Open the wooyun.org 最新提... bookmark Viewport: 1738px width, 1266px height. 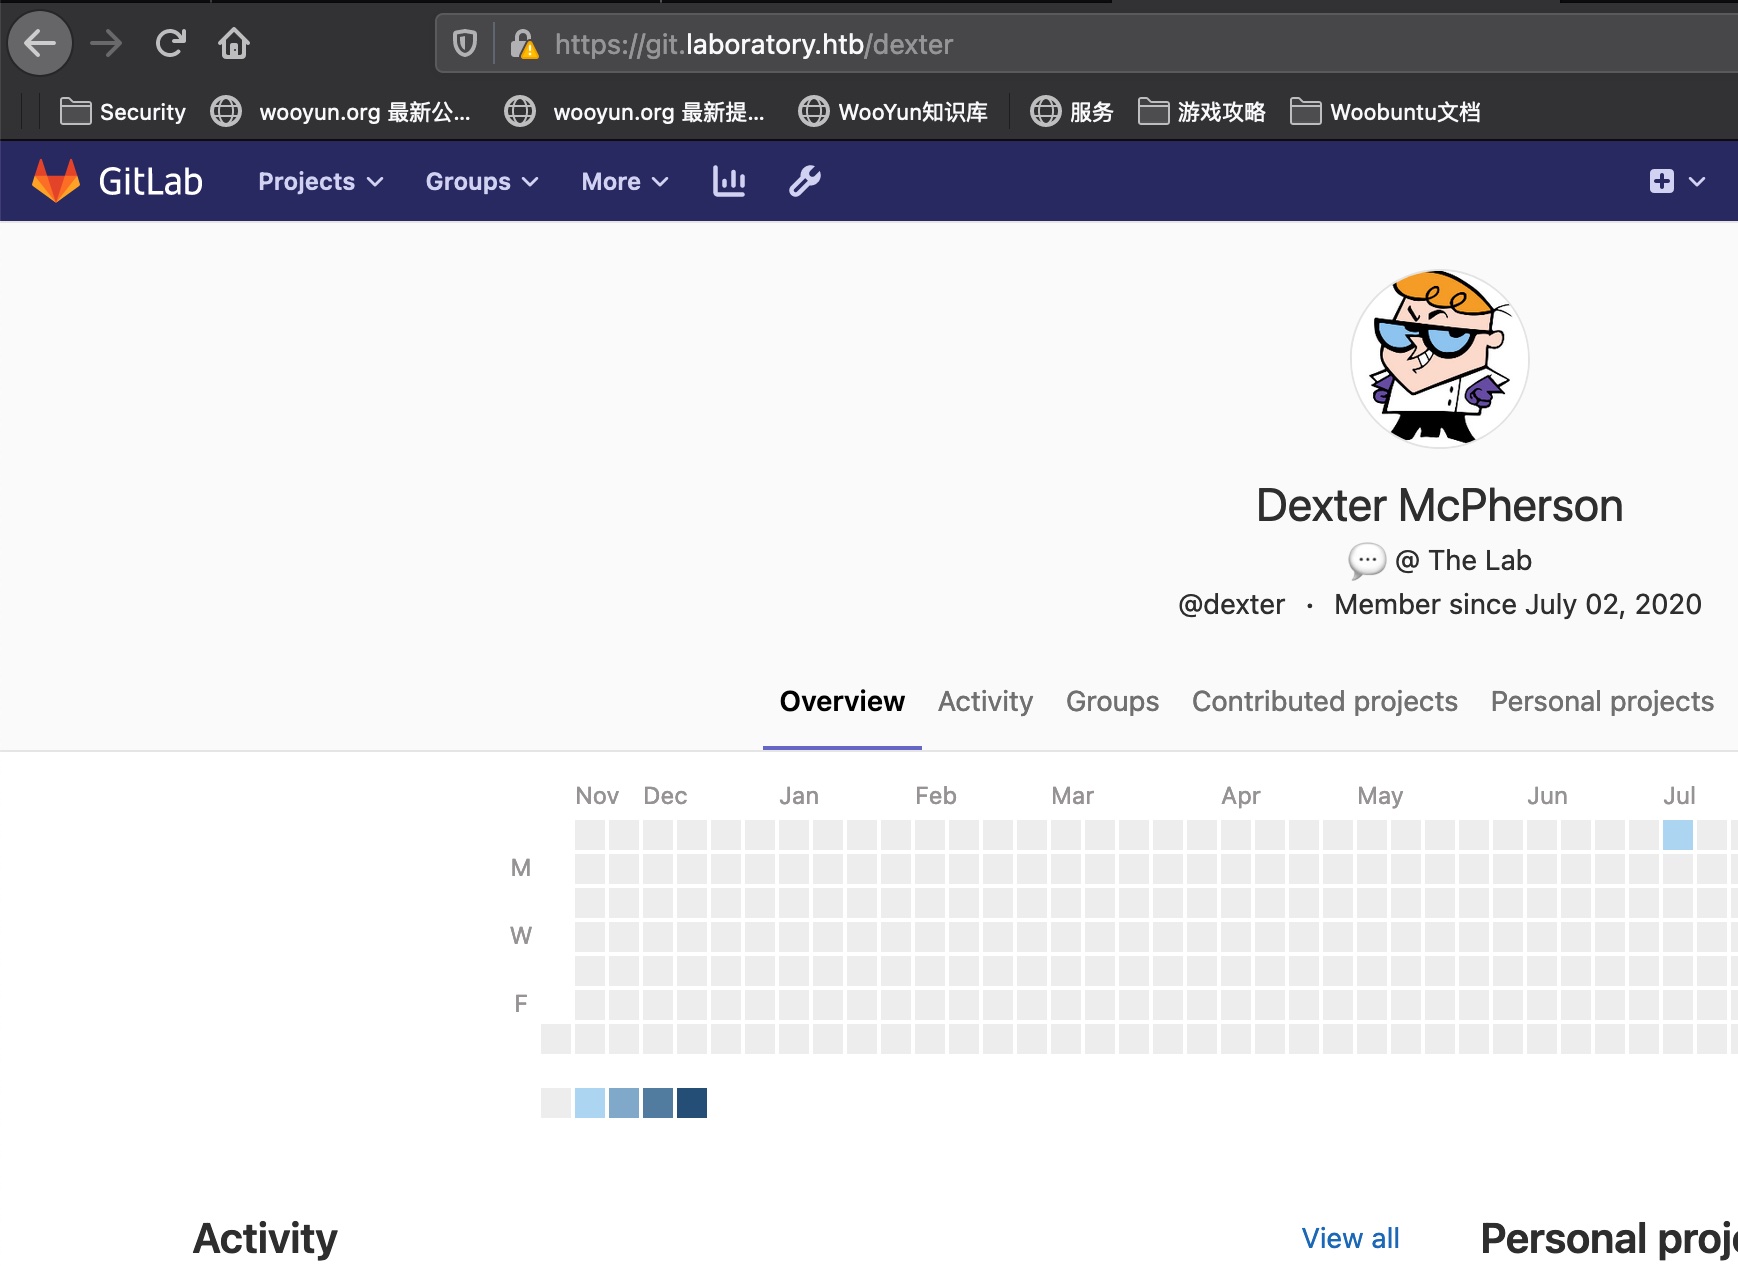(634, 112)
